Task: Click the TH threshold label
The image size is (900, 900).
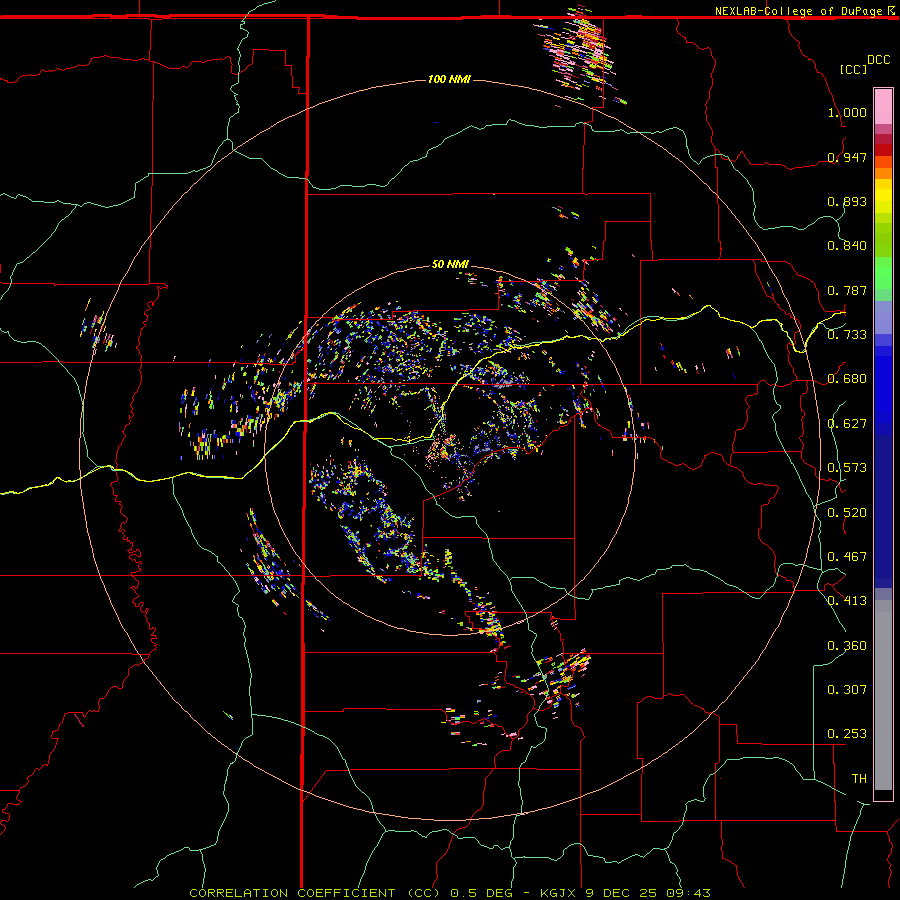Action: click(x=859, y=779)
